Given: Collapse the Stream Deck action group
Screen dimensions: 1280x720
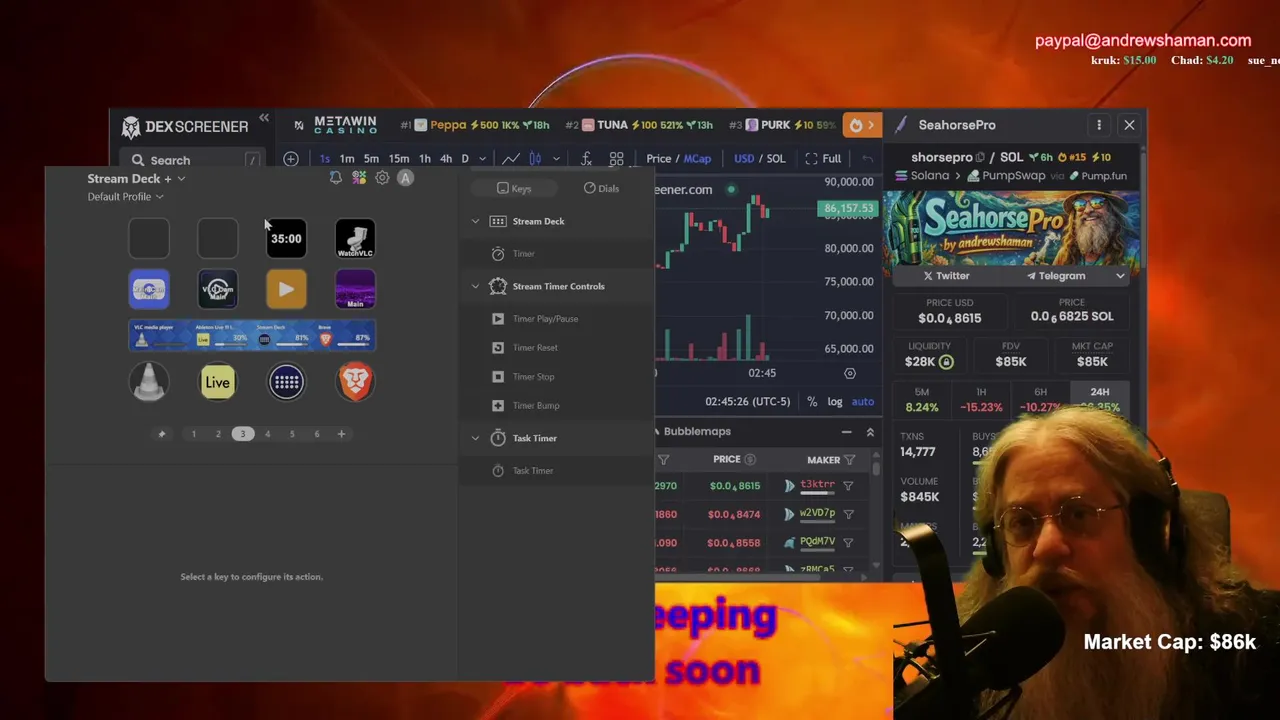Looking at the screenshot, I should coord(475,221).
